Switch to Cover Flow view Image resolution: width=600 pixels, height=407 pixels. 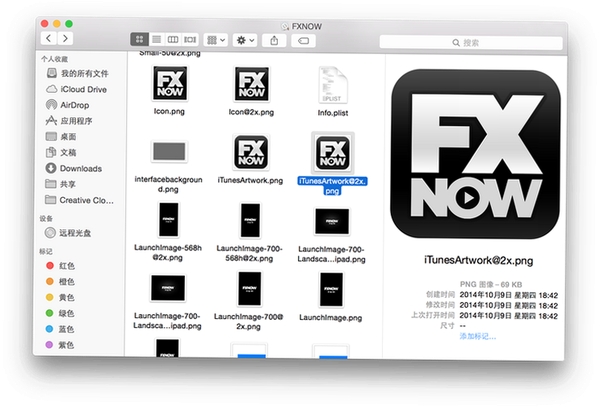[x=190, y=39]
